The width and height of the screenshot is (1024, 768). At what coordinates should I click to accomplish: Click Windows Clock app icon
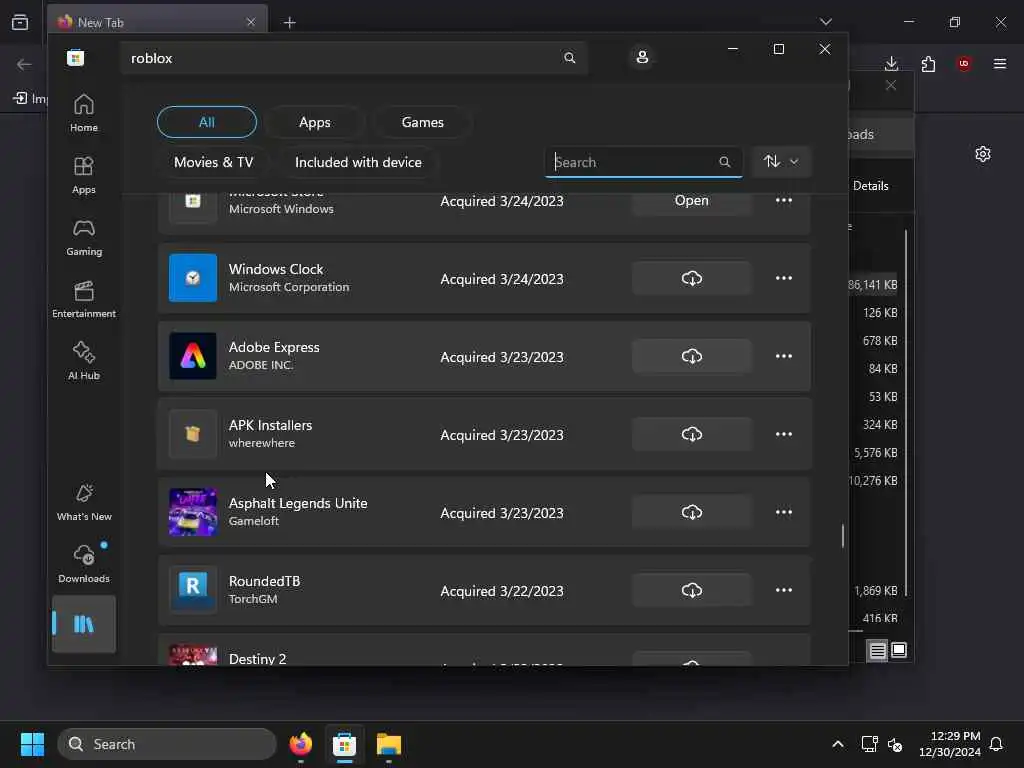coord(193,278)
